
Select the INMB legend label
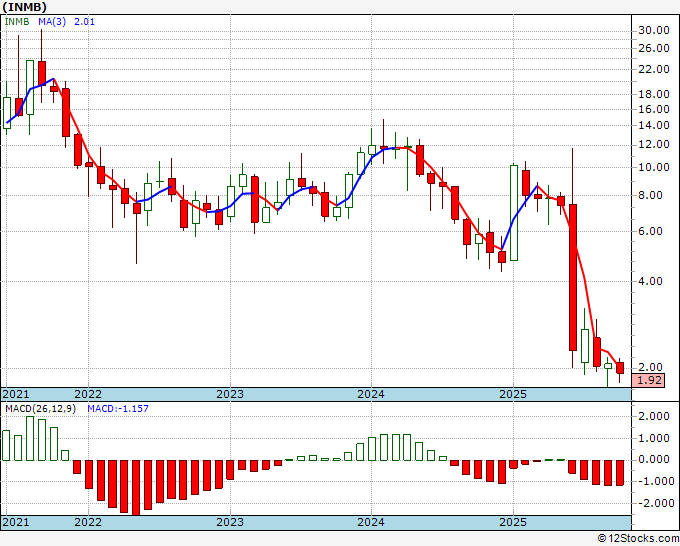pyautogui.click(x=17, y=21)
